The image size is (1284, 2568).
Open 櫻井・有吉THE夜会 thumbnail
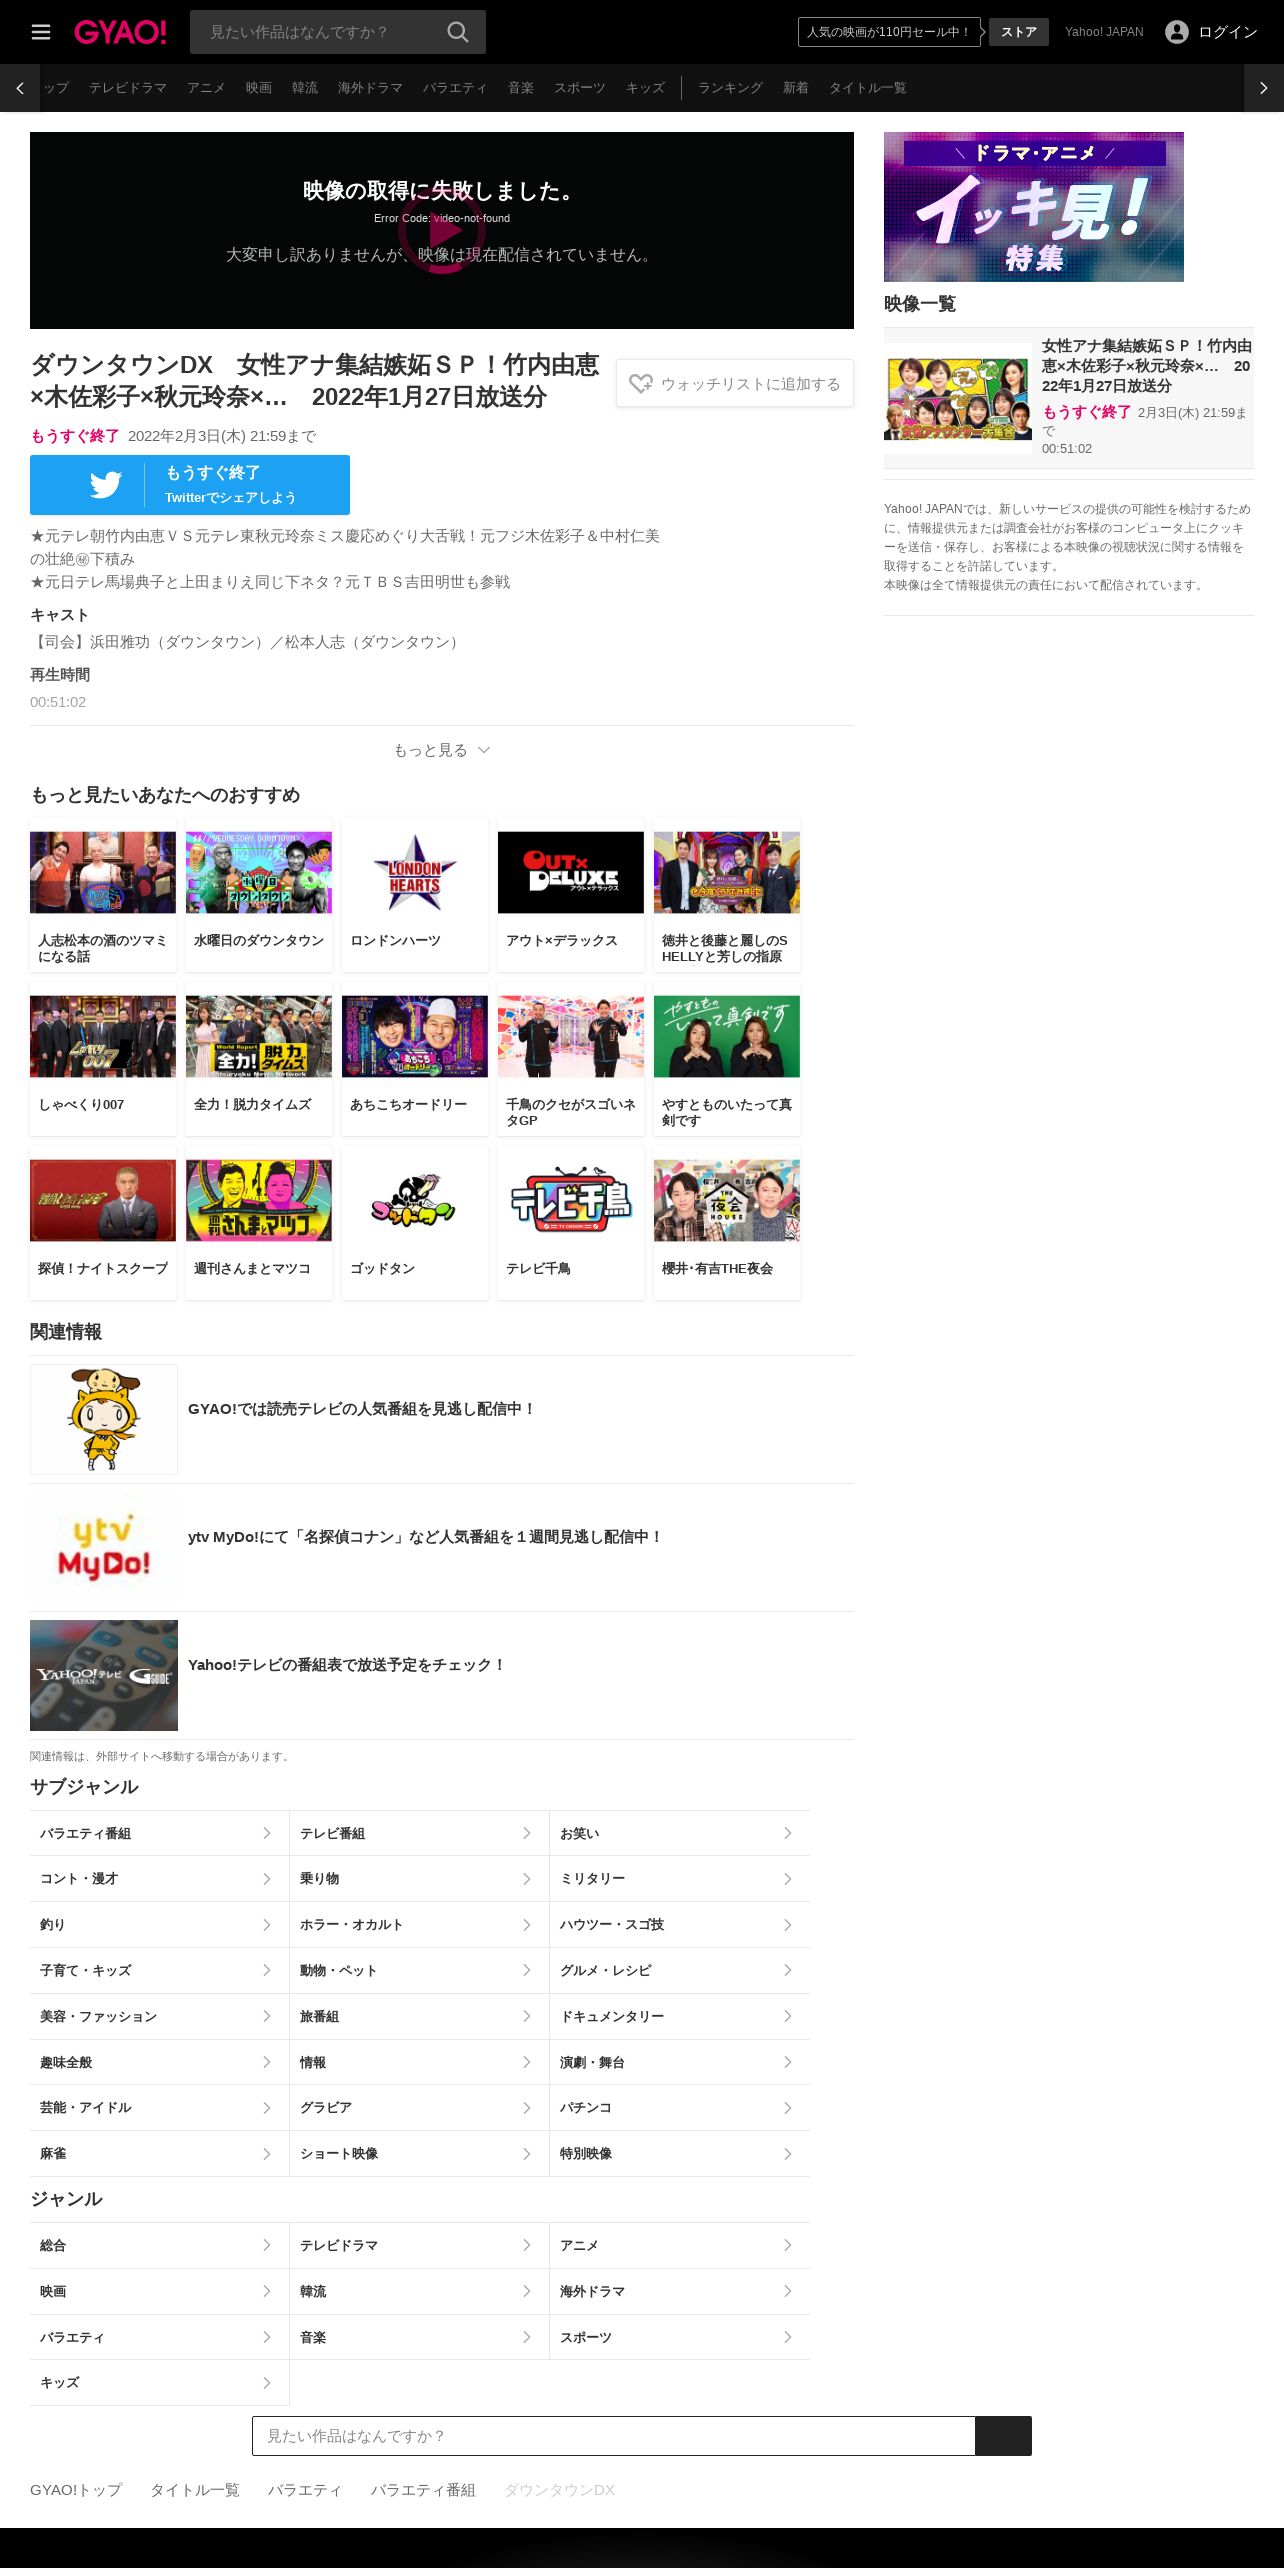click(x=727, y=1200)
